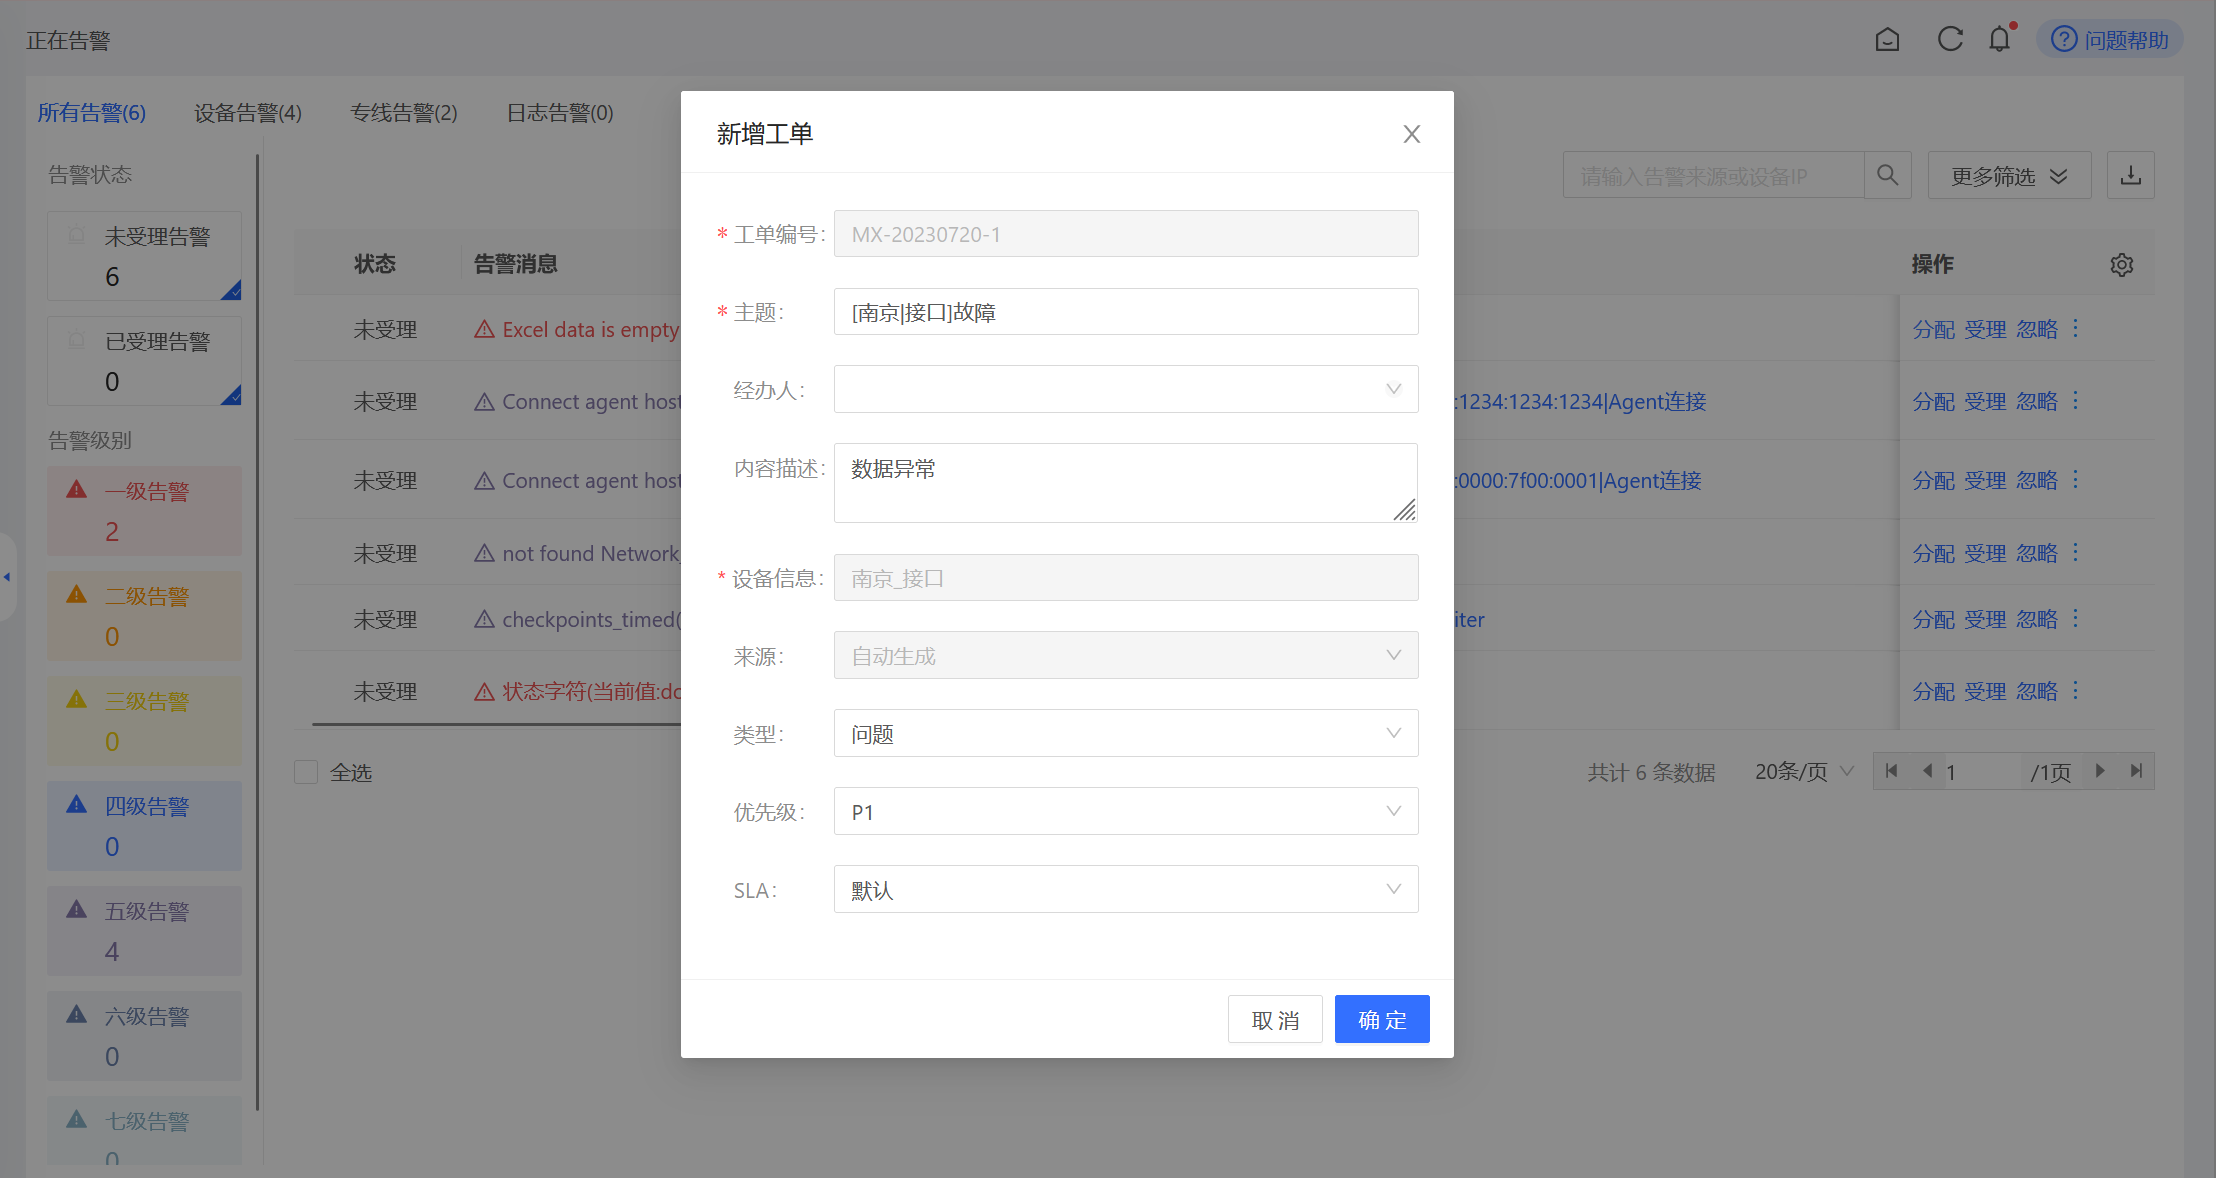The image size is (2216, 1178).
Task: Click warning icon of 状态字符 alert
Action: click(485, 691)
